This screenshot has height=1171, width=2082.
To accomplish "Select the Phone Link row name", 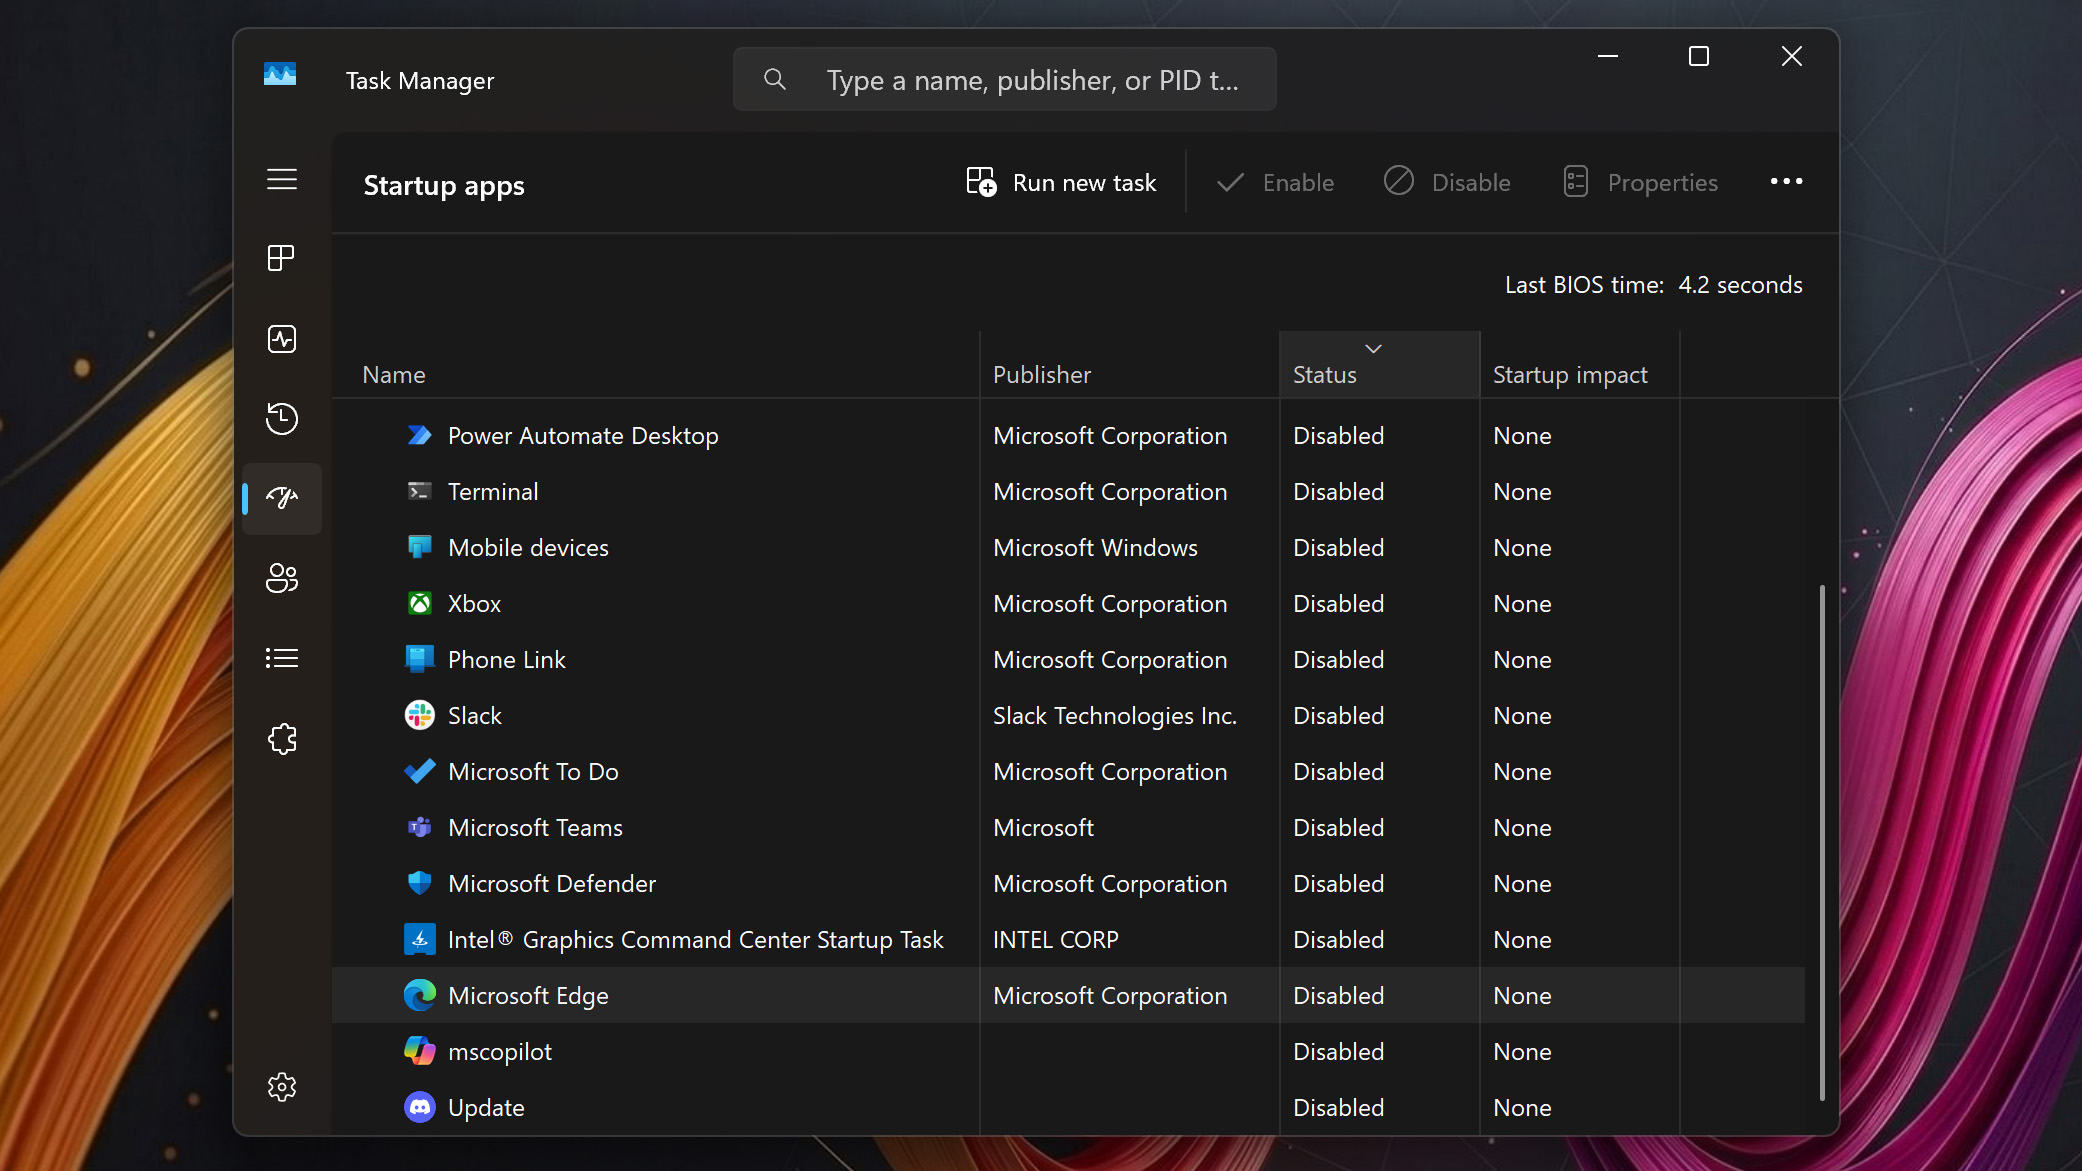I will (507, 659).
